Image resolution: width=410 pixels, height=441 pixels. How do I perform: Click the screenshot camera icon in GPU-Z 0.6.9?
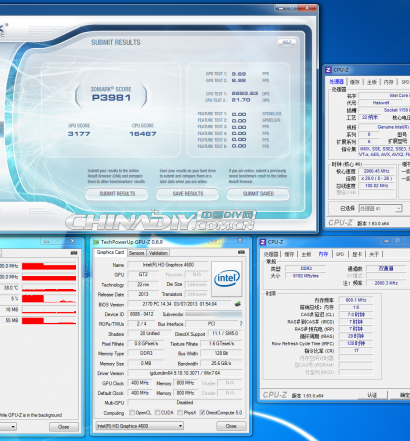point(241,252)
